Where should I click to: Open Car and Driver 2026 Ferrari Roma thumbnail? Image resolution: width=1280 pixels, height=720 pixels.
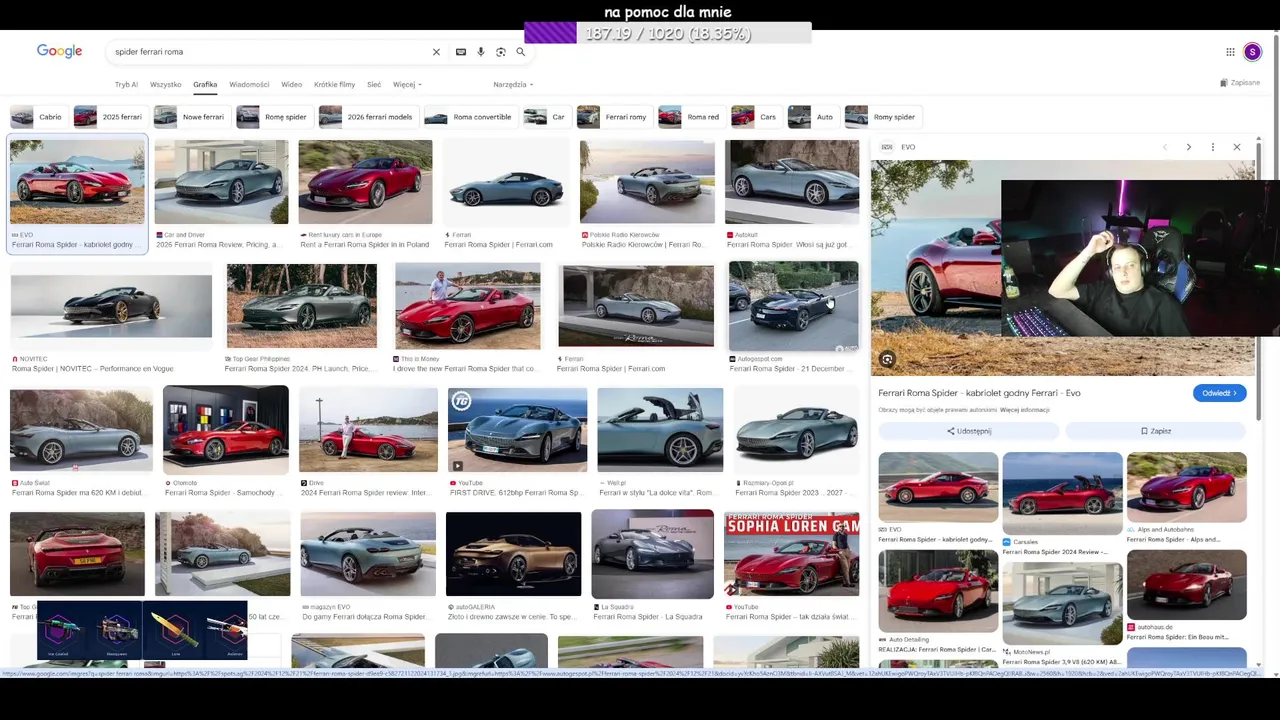pos(221,182)
